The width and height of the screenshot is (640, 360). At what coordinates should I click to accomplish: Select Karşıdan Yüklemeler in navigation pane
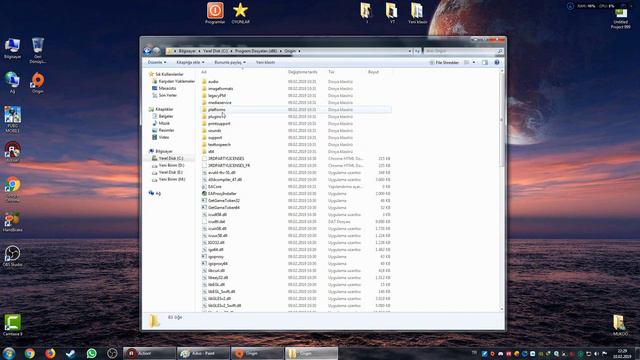click(176, 81)
